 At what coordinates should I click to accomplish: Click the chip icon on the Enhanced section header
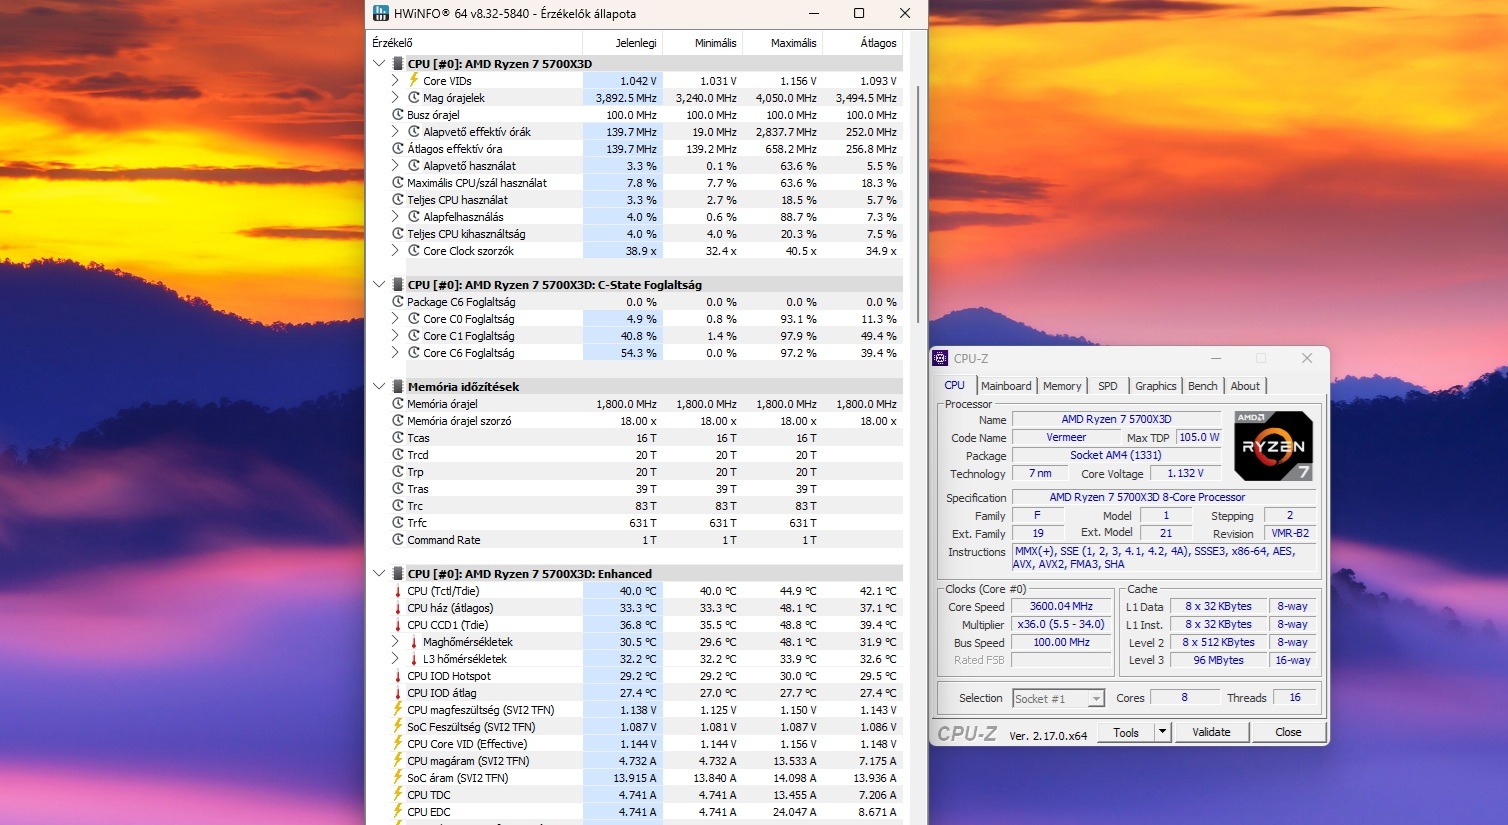[398, 574]
